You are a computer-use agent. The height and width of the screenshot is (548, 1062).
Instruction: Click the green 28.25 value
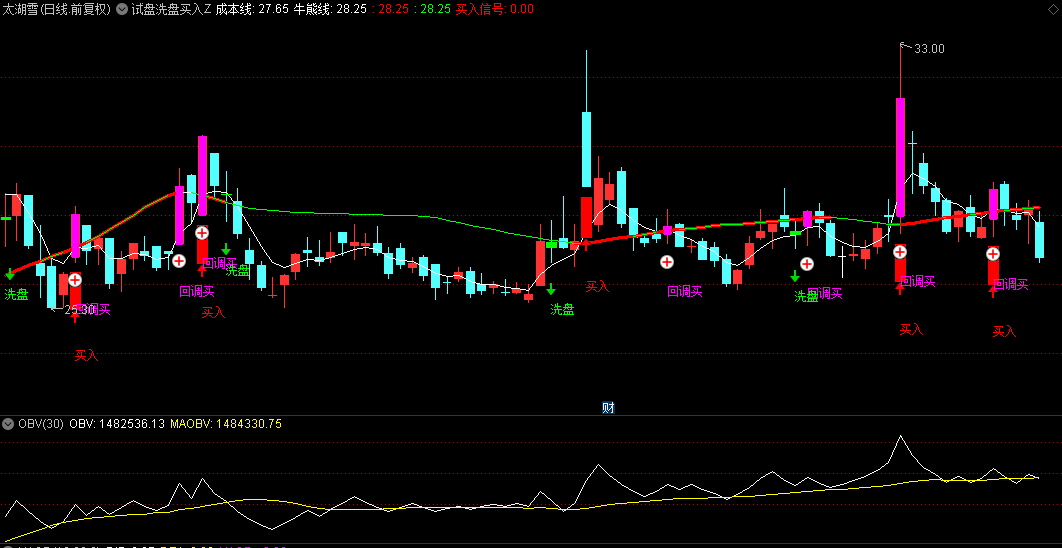436,9
